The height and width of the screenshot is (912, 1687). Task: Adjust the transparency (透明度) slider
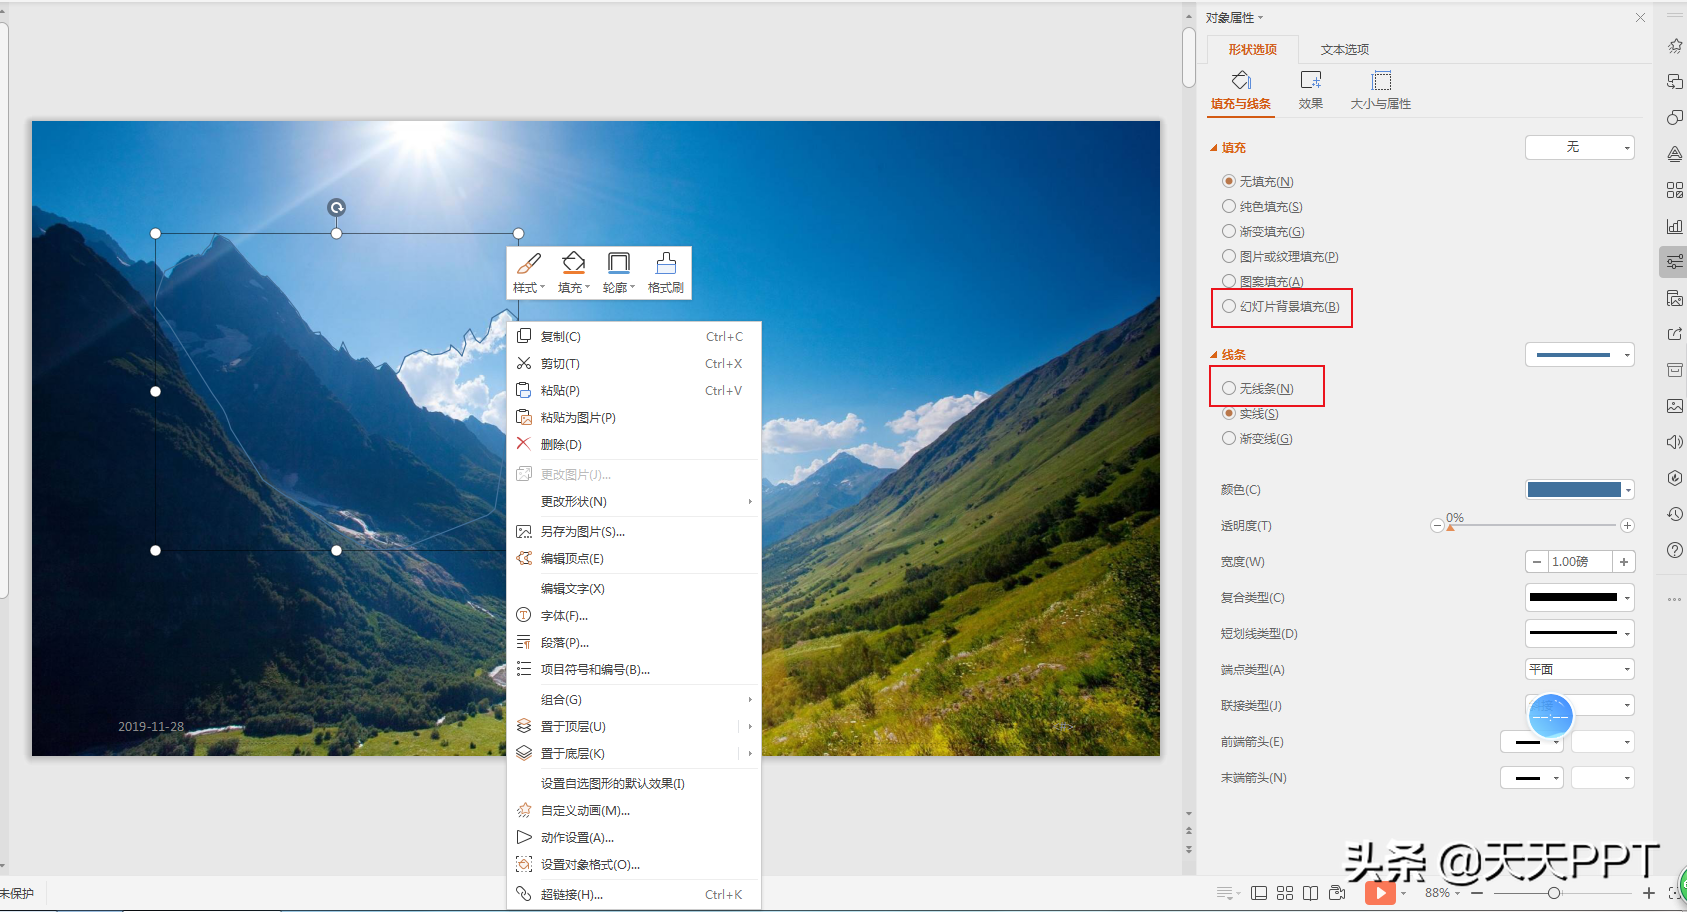pyautogui.click(x=1532, y=526)
